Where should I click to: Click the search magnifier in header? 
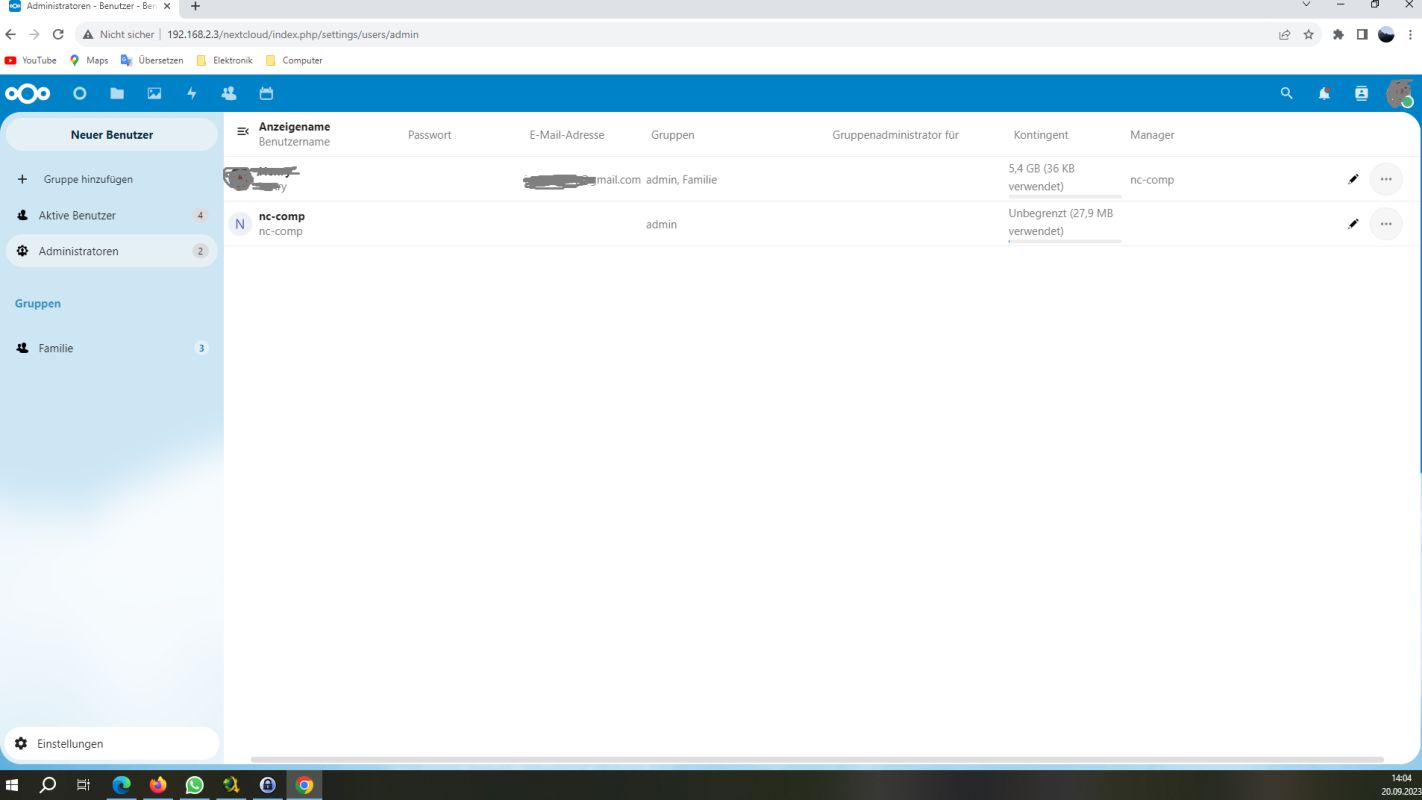(x=1286, y=93)
